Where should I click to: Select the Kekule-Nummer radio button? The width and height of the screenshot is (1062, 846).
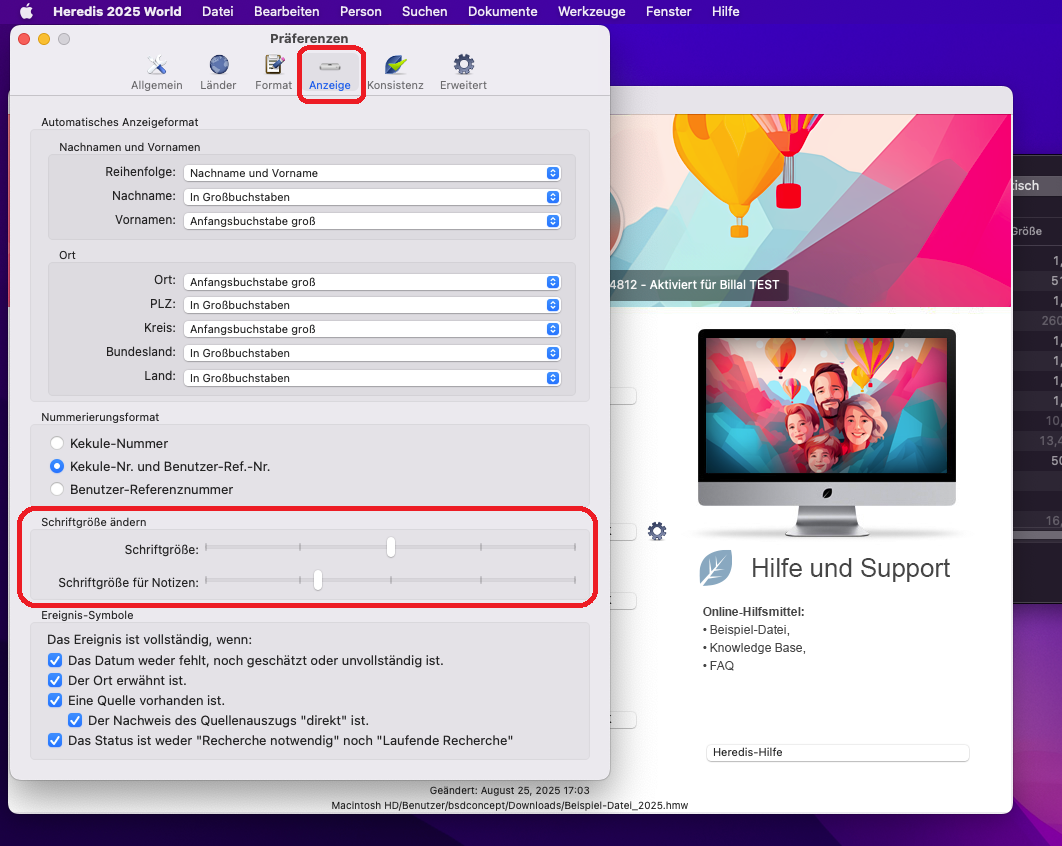click(57, 443)
